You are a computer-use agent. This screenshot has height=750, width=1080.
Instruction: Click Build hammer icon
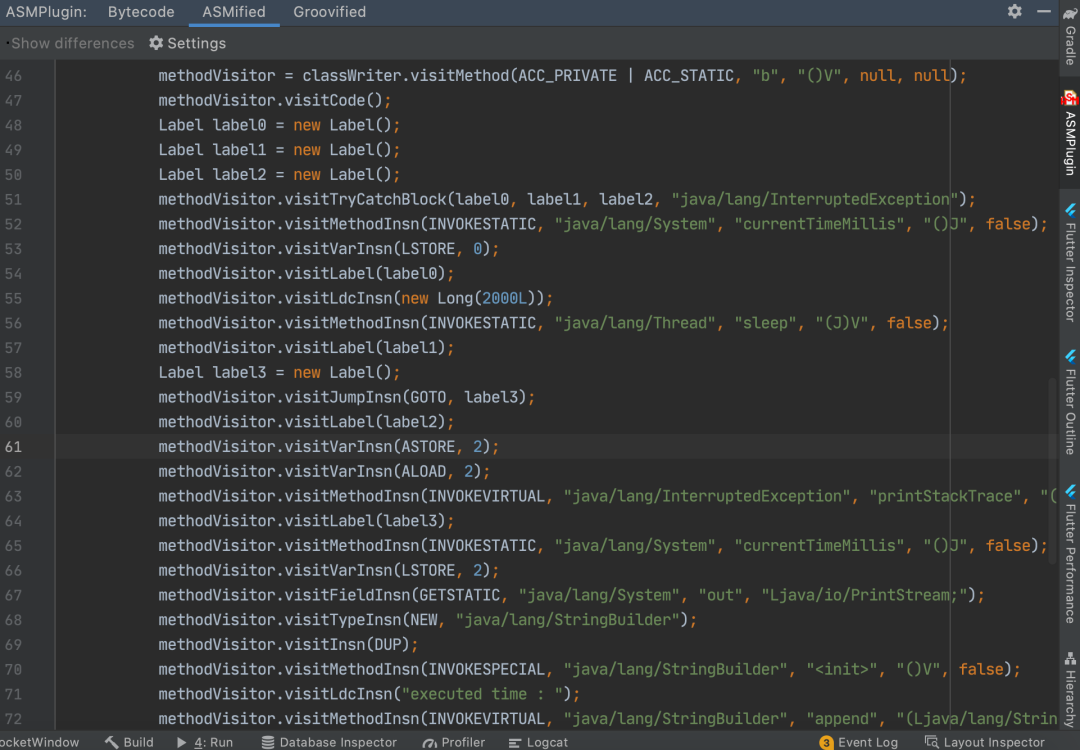112,742
